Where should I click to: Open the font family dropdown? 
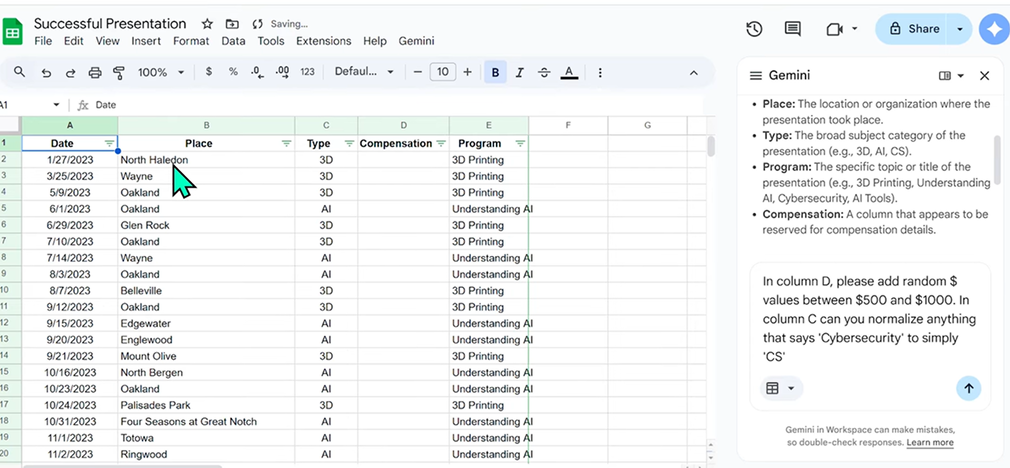coord(364,72)
